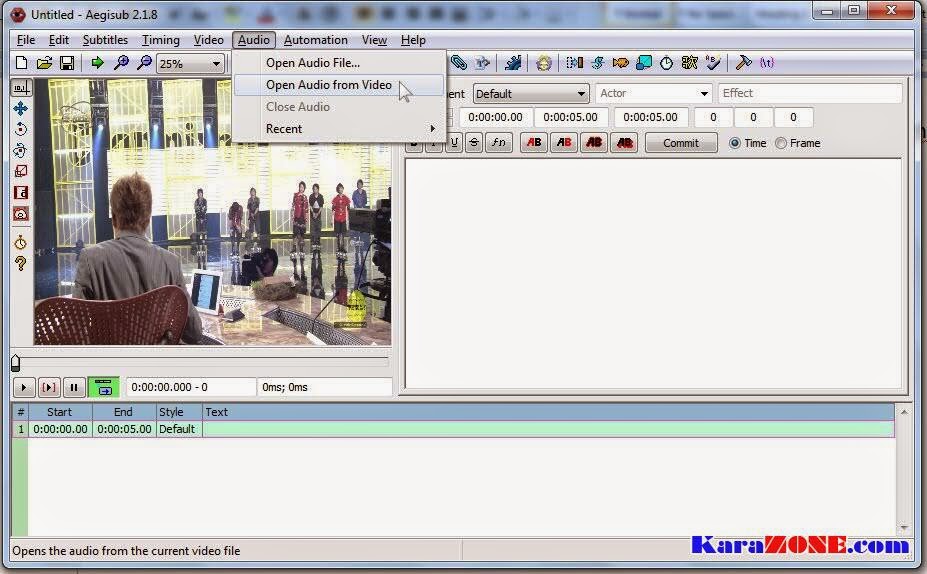This screenshot has height=574, width=927.
Task: Select the rotate on XY axes tool
Action: [x=21, y=151]
